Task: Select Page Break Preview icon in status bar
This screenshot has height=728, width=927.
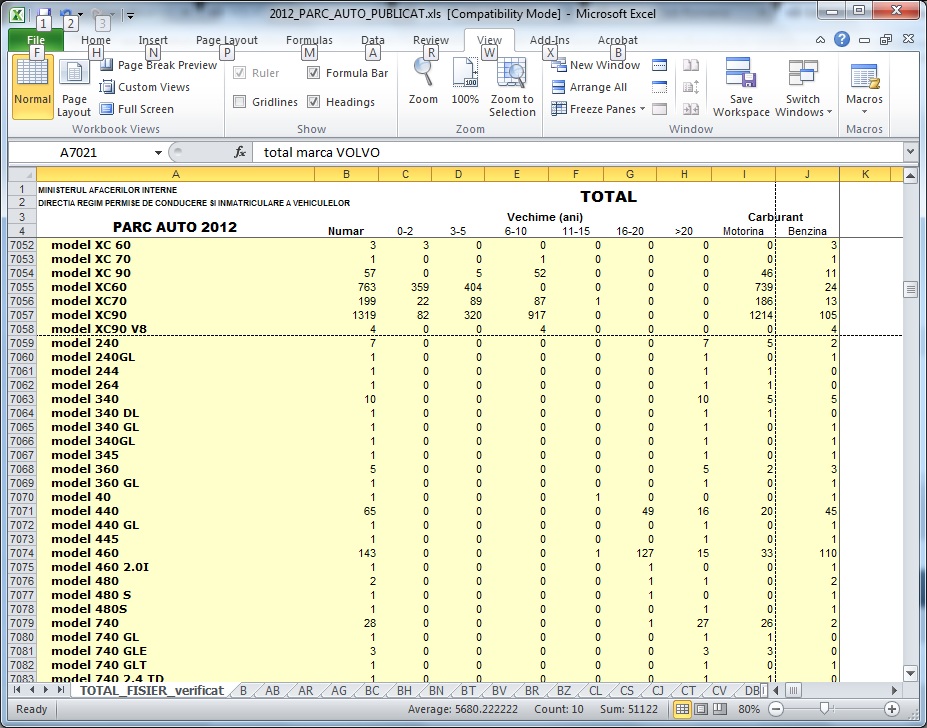Action: [x=719, y=708]
